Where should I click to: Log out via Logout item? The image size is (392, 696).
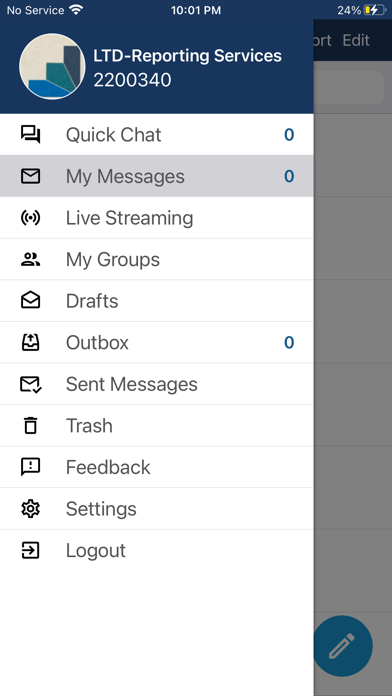click(157, 550)
